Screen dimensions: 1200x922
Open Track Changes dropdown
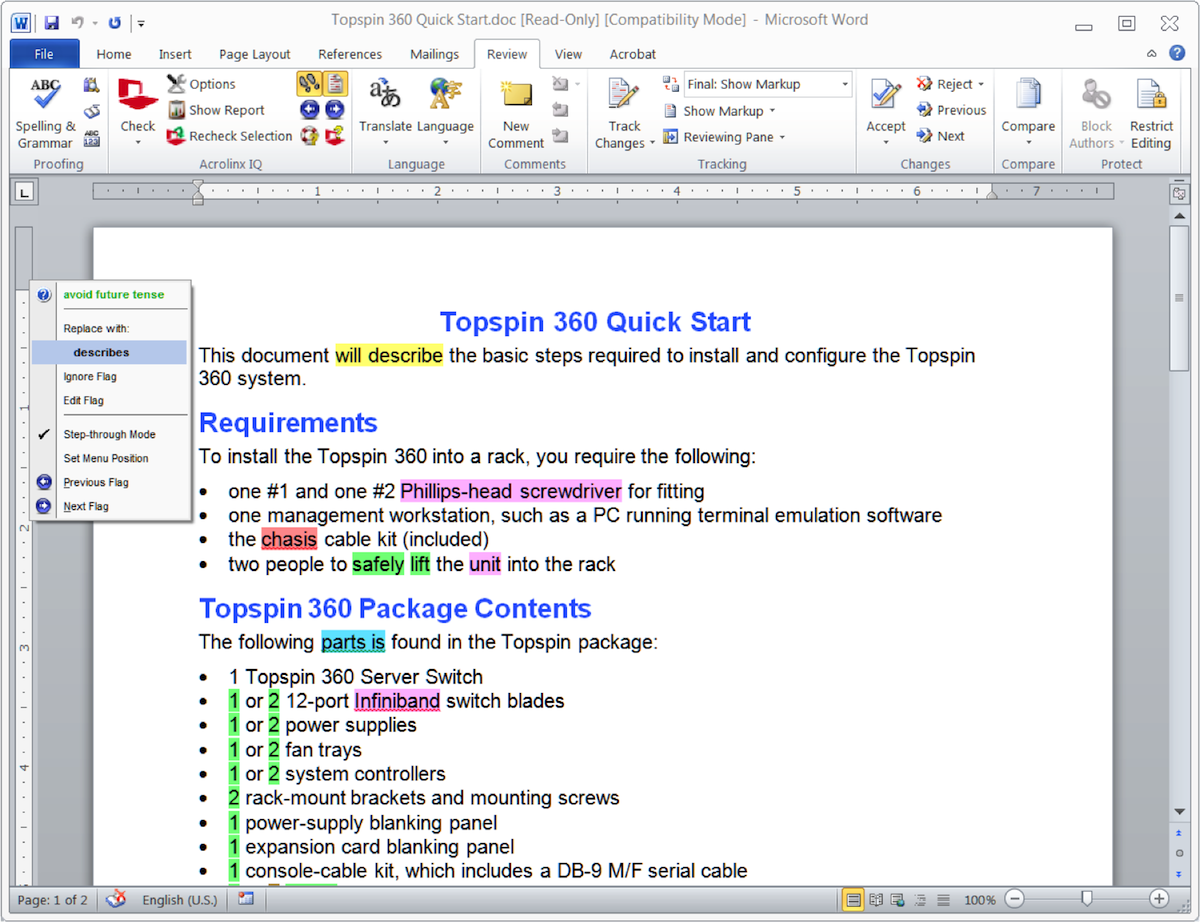coord(624,113)
